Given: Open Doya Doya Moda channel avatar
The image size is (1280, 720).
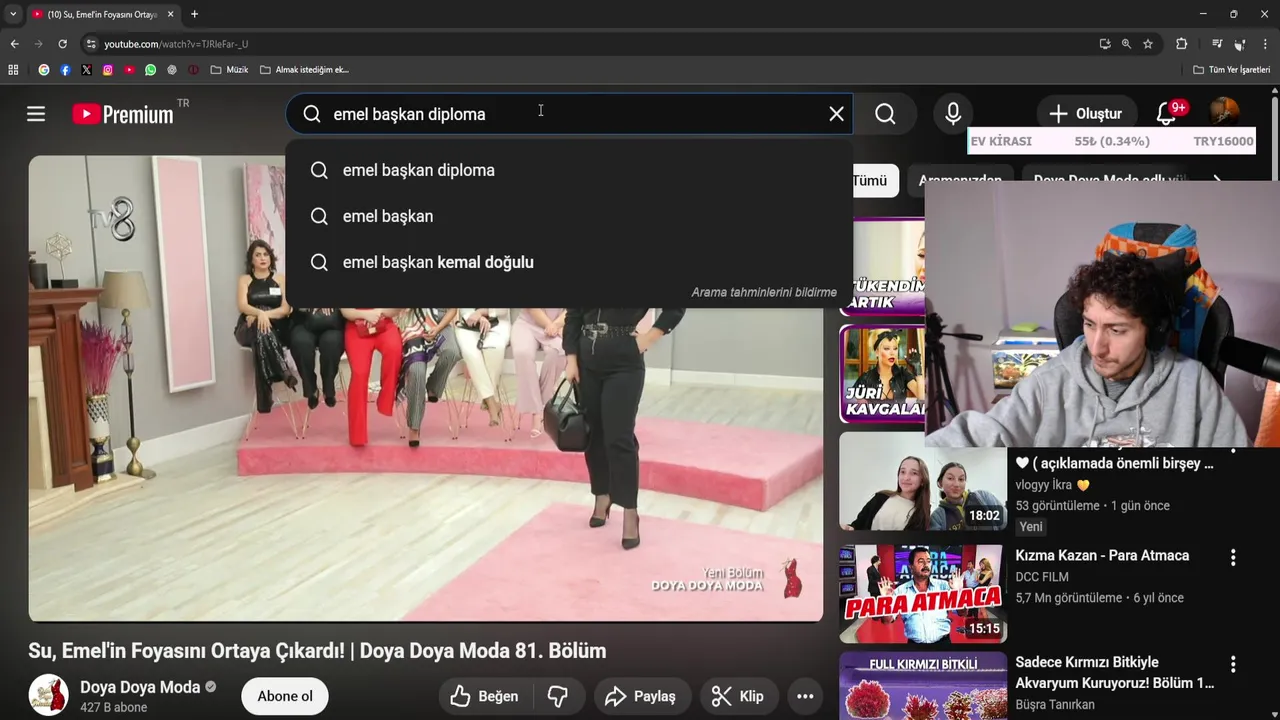Looking at the screenshot, I should click(48, 696).
